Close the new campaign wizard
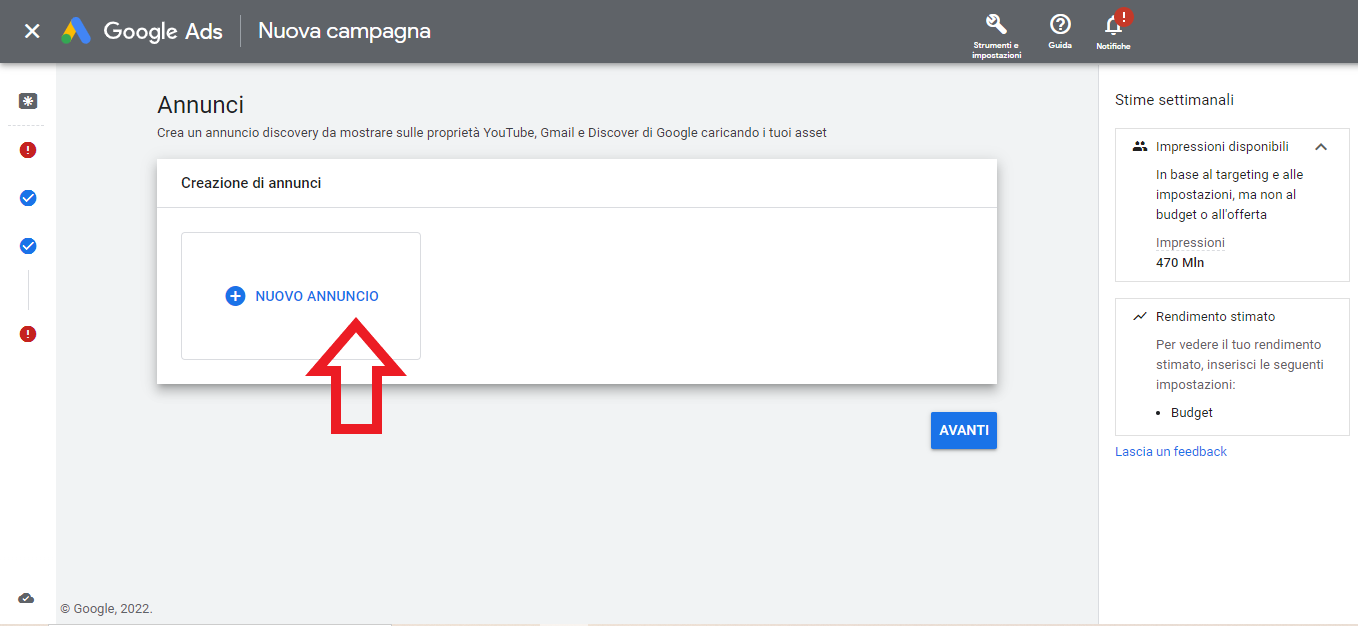 (32, 31)
